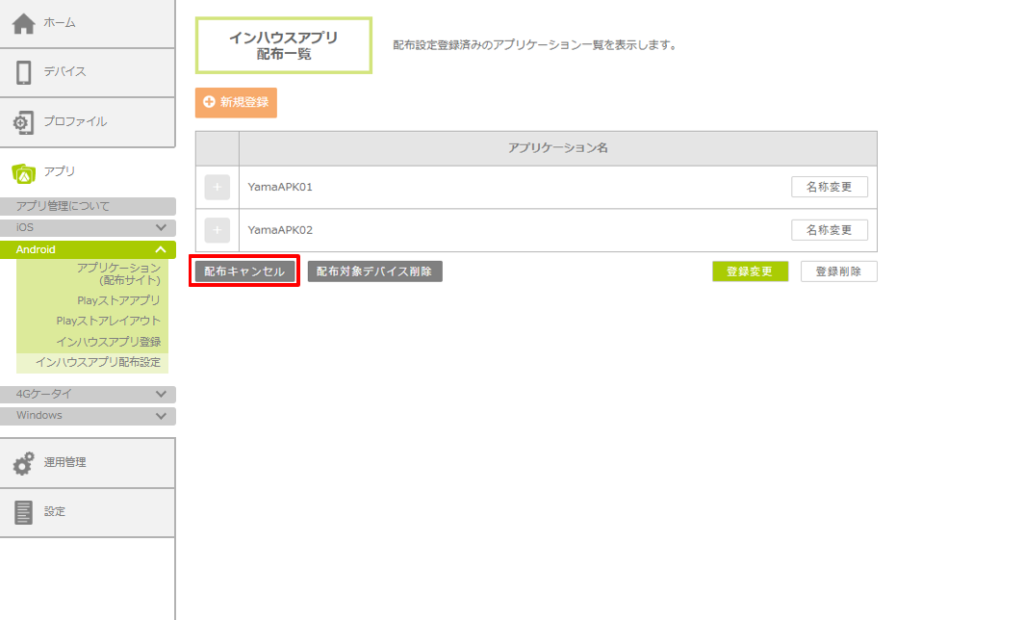
Task: Expand the YamaAPK02 row plus icon
Action: click(x=217, y=230)
